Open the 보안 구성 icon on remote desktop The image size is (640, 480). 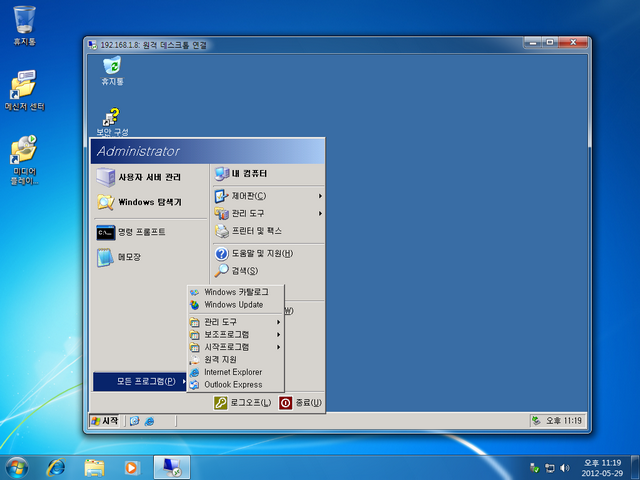(112, 122)
